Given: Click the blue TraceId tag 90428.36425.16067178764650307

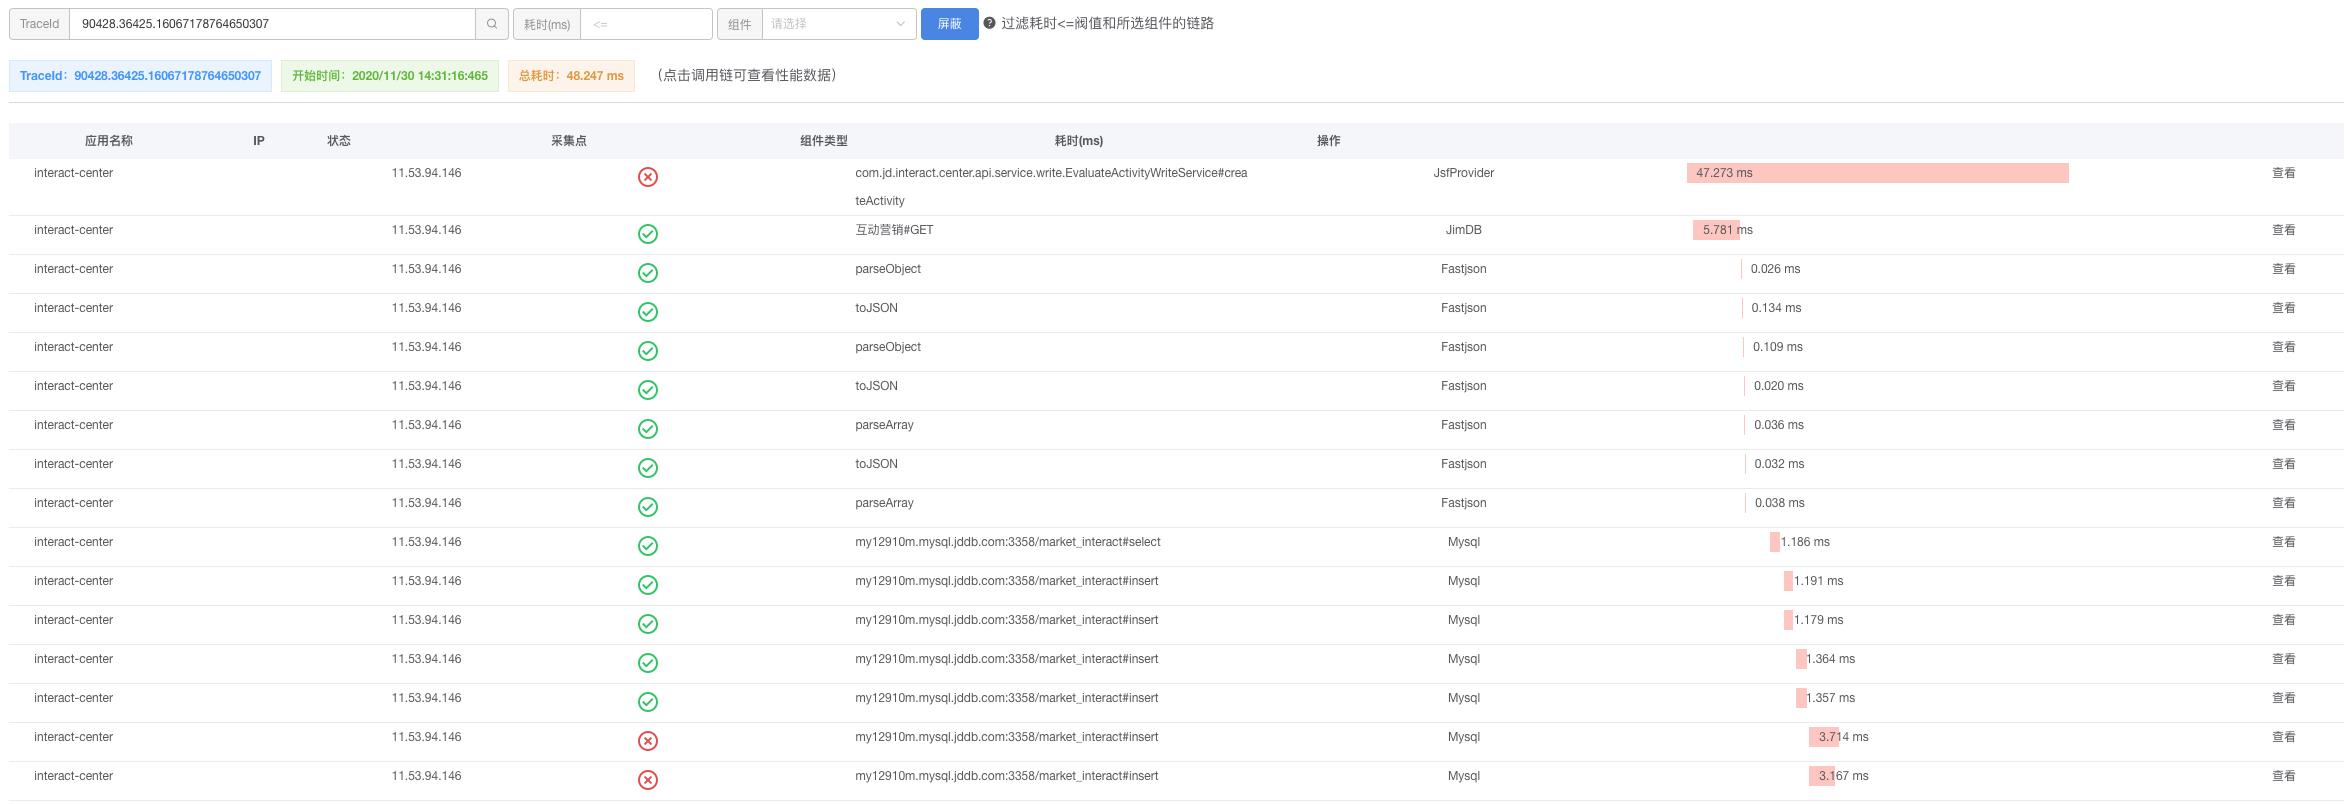Looking at the screenshot, I should pos(140,76).
